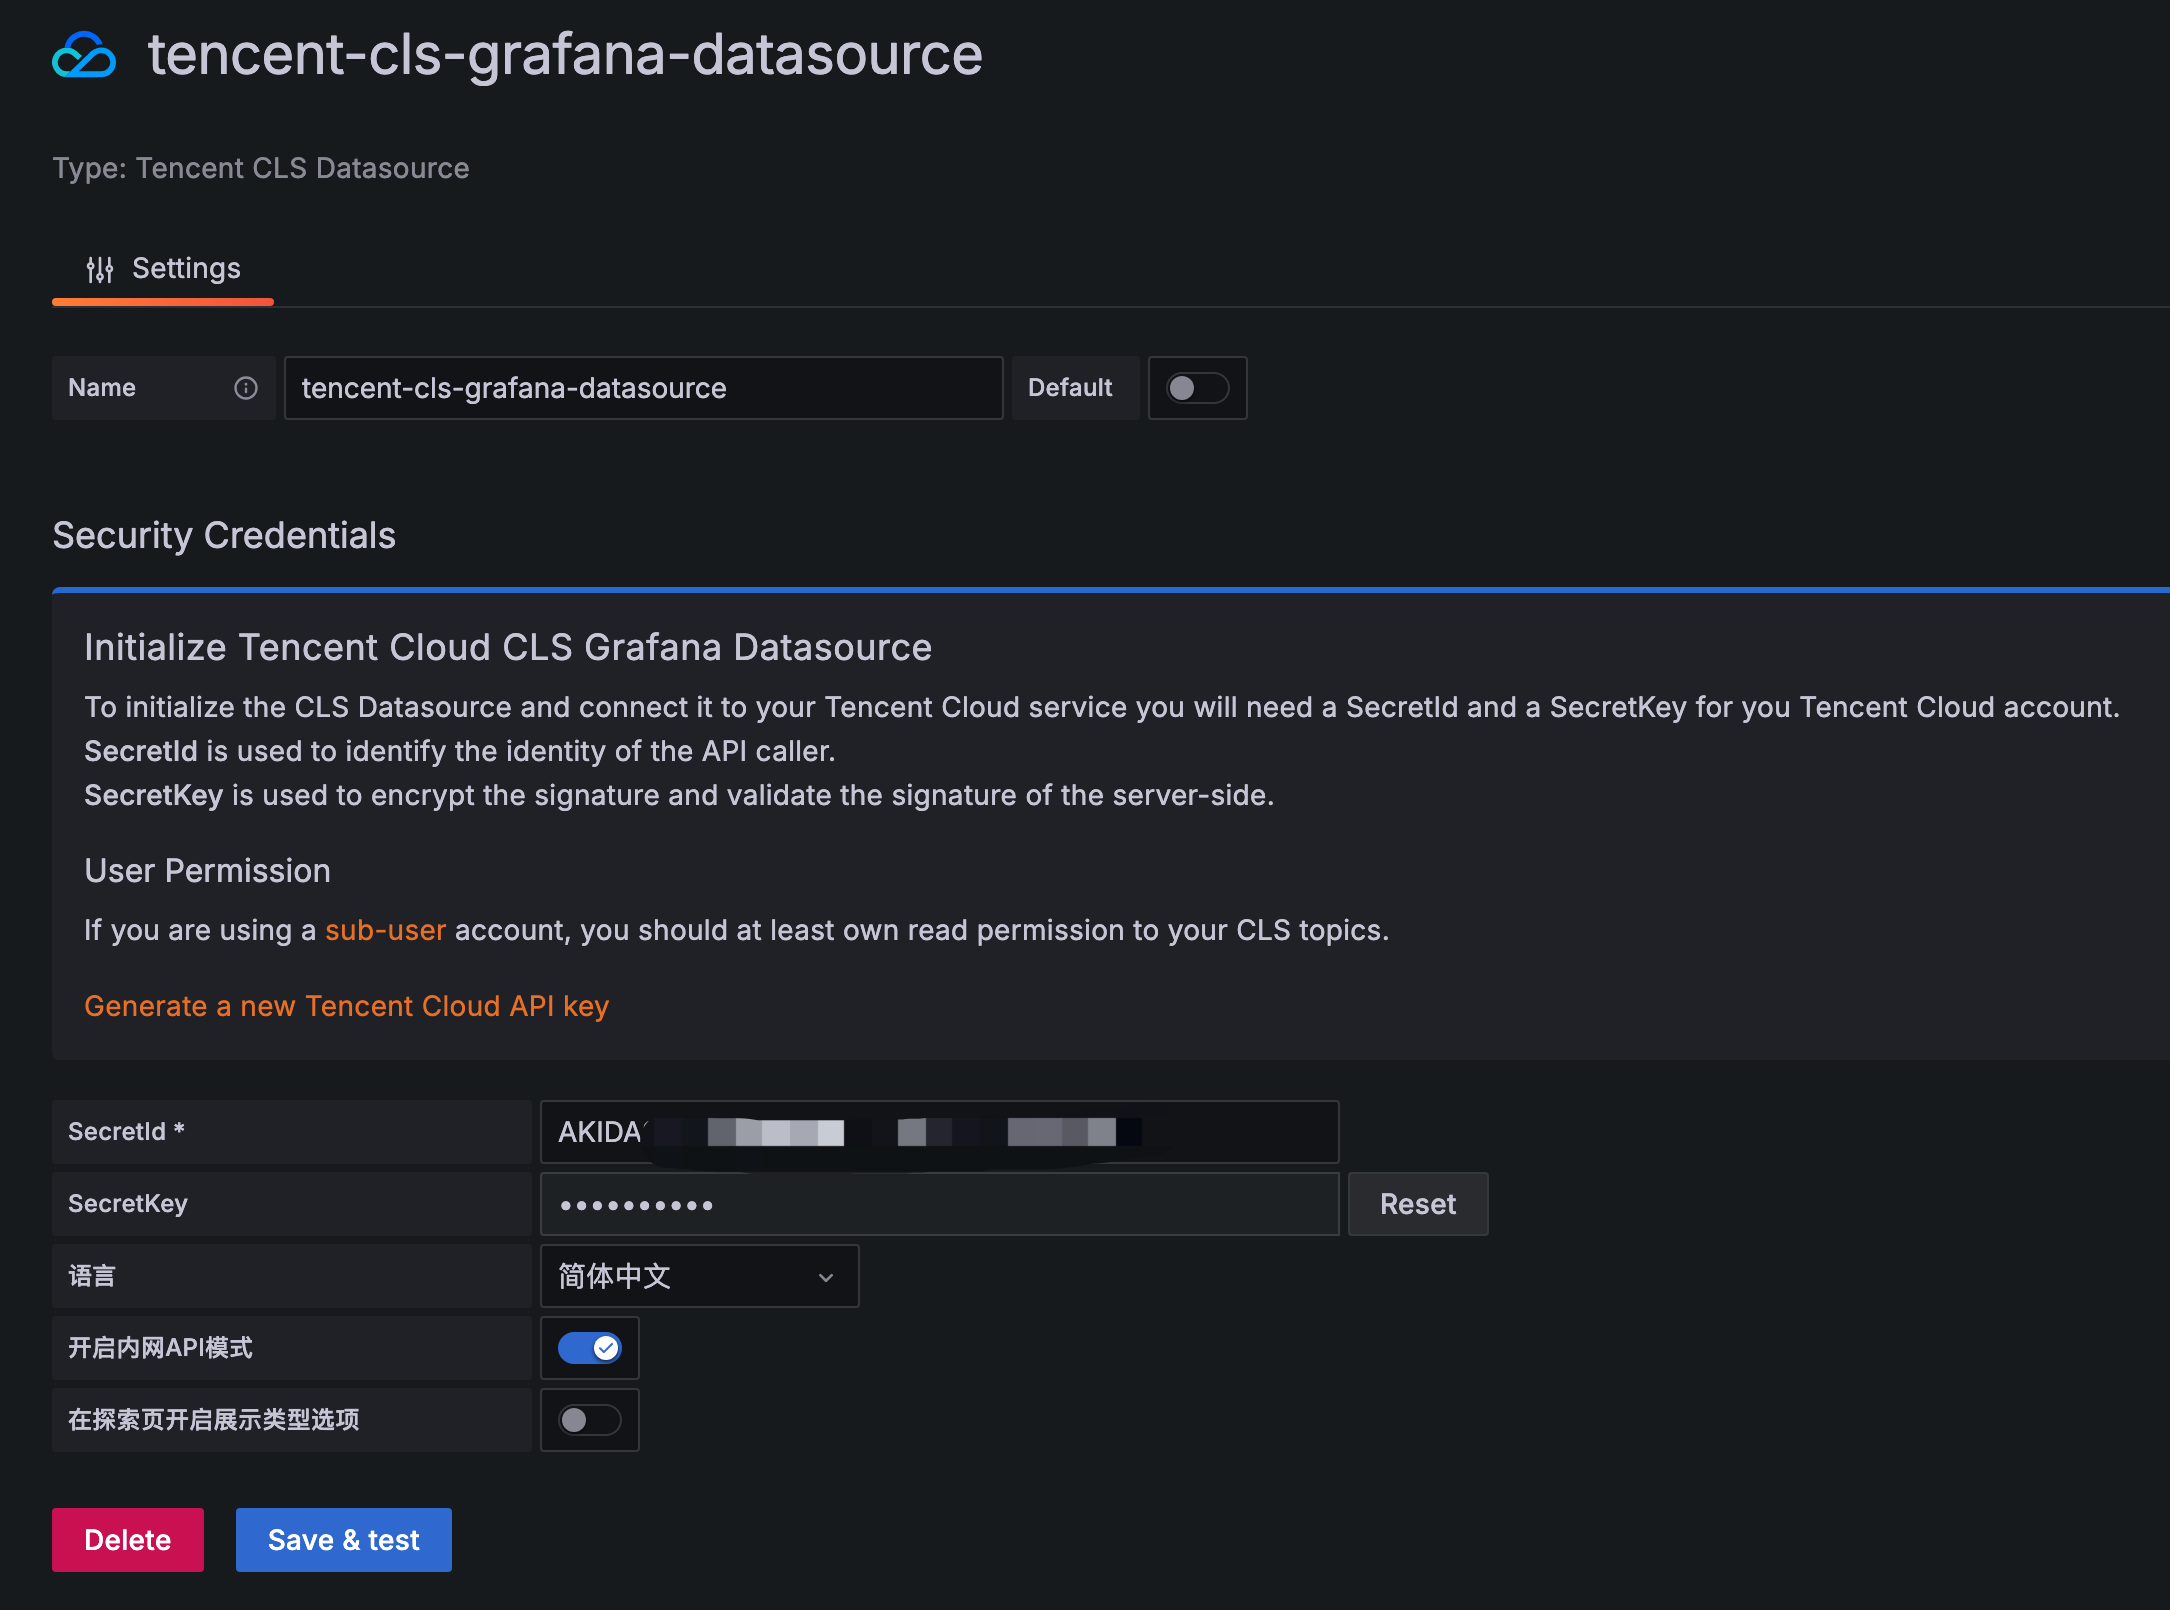This screenshot has height=1610, width=2170.
Task: Click the Settings sliders icon
Action: tap(100, 269)
